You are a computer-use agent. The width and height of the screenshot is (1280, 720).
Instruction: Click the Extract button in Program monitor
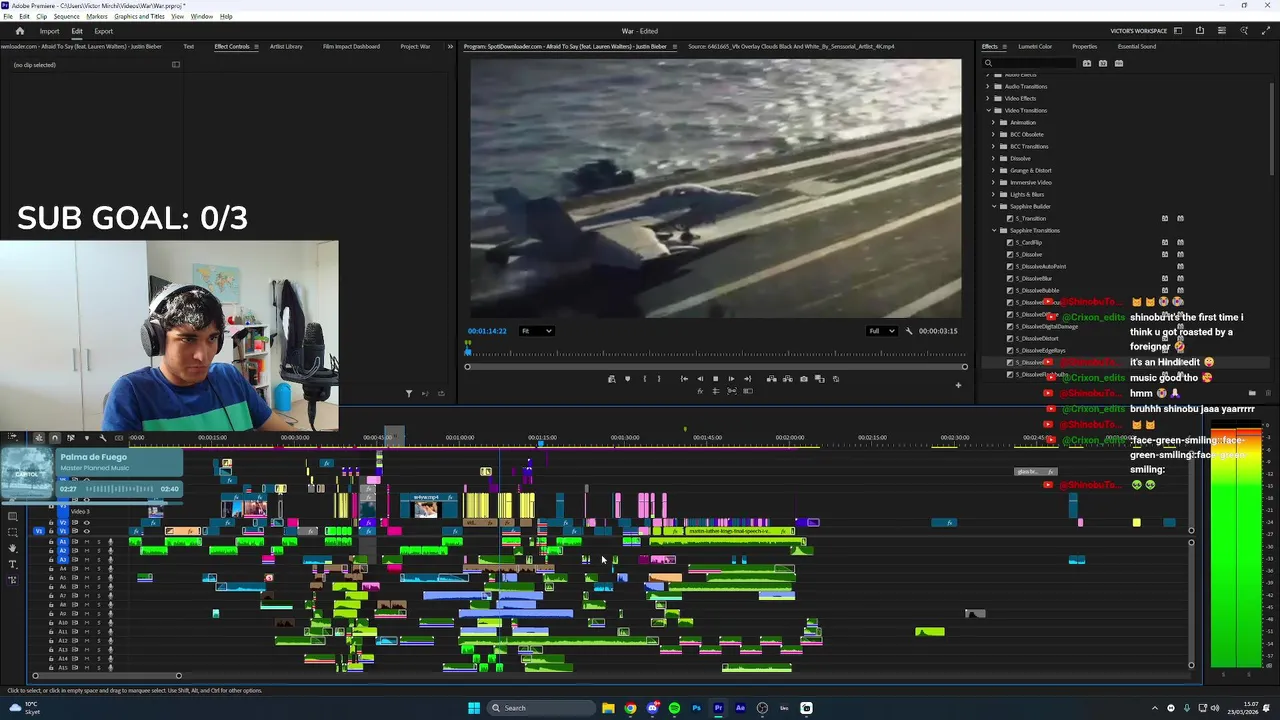click(x=787, y=379)
